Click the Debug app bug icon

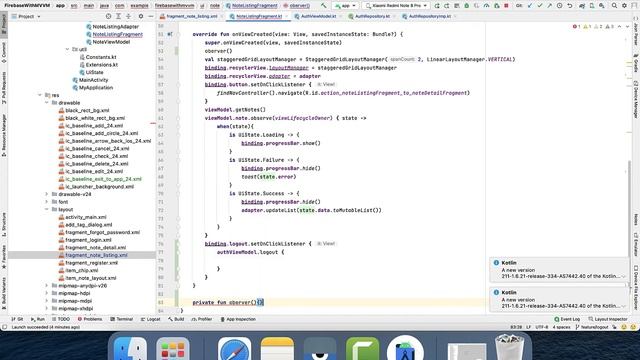pos(467,6)
